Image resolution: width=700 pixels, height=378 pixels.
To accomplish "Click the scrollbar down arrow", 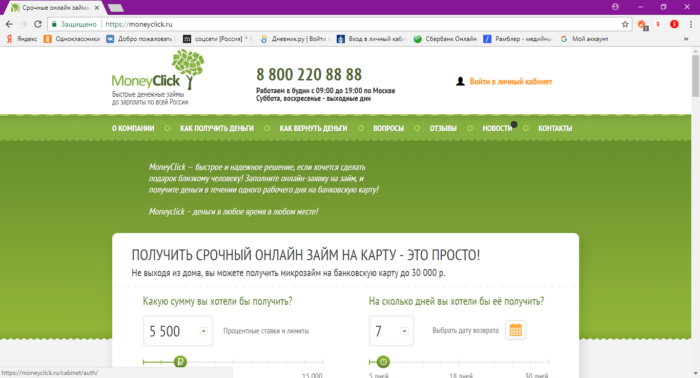I will pyautogui.click(x=696, y=374).
